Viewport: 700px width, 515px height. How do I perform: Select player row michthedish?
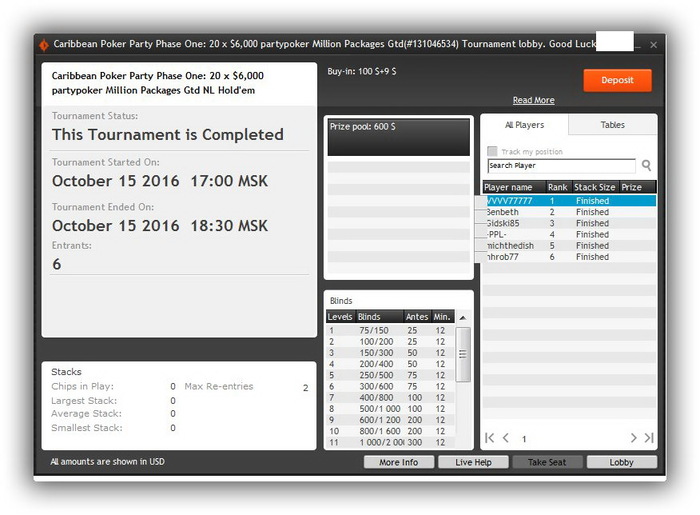click(569, 245)
